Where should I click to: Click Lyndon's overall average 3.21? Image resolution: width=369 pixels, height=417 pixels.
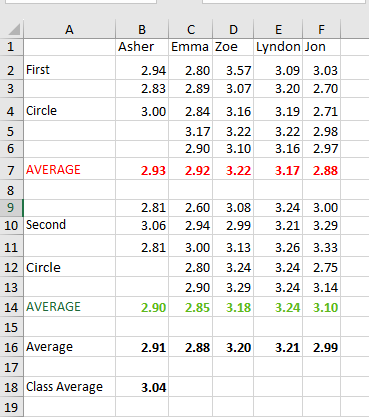[x=278, y=347]
